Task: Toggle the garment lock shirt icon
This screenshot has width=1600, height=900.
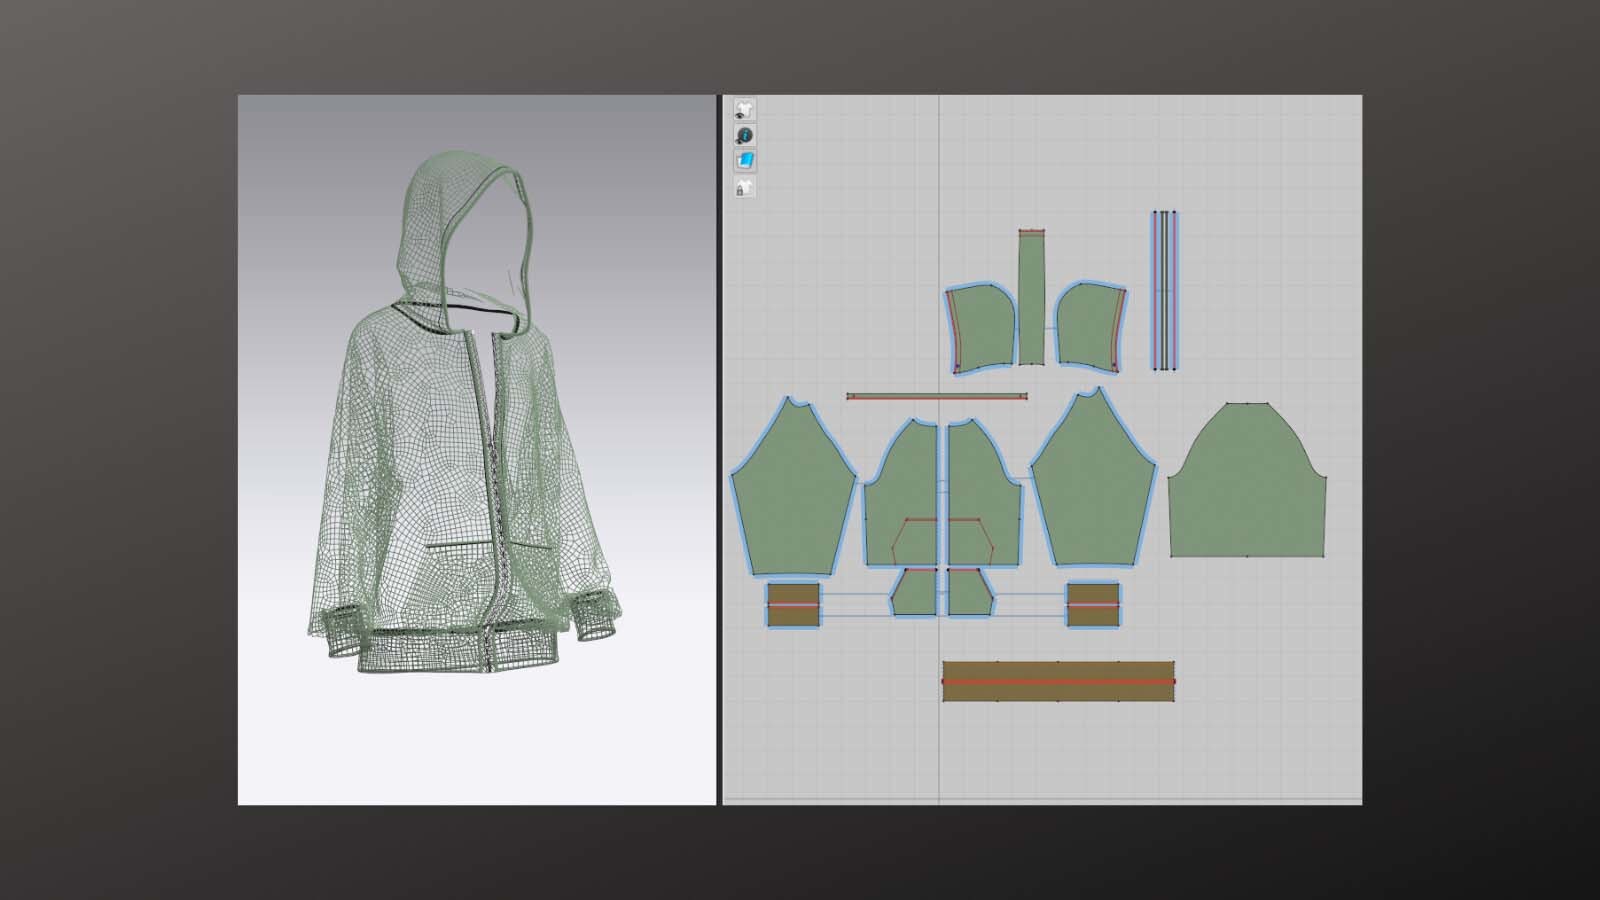Action: pyautogui.click(x=744, y=187)
